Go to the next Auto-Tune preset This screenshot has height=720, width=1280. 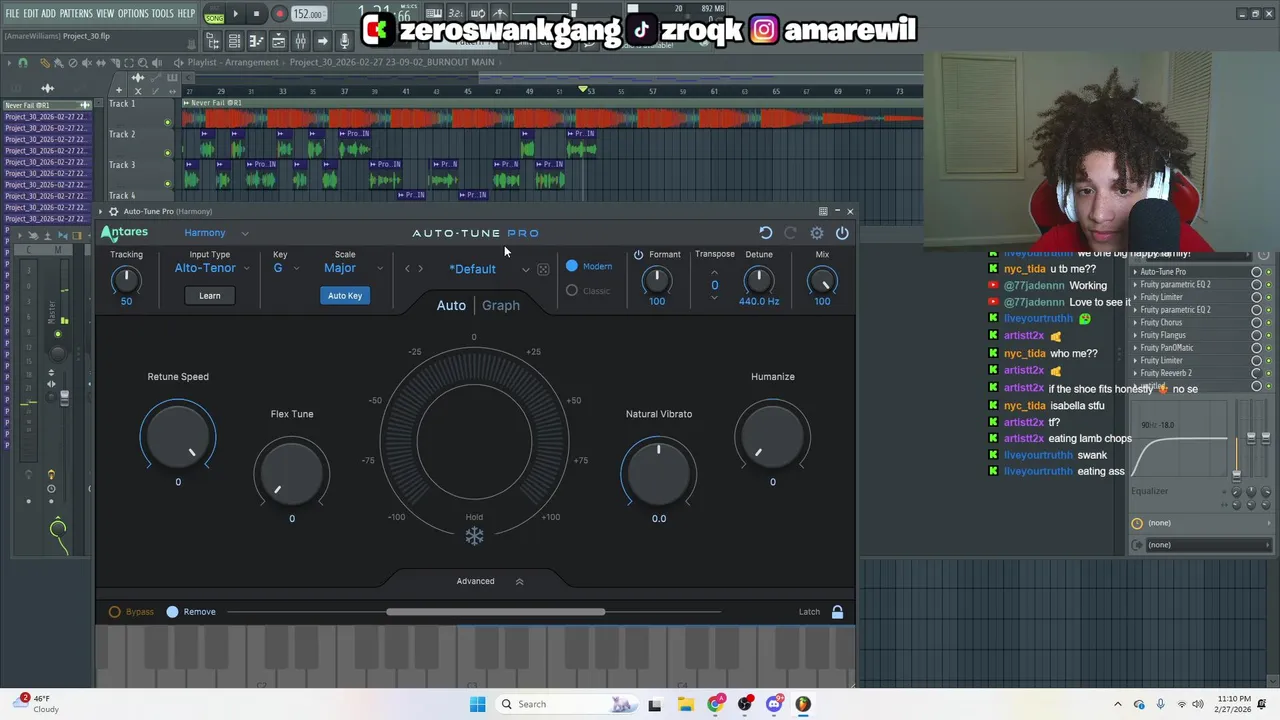pos(420,269)
